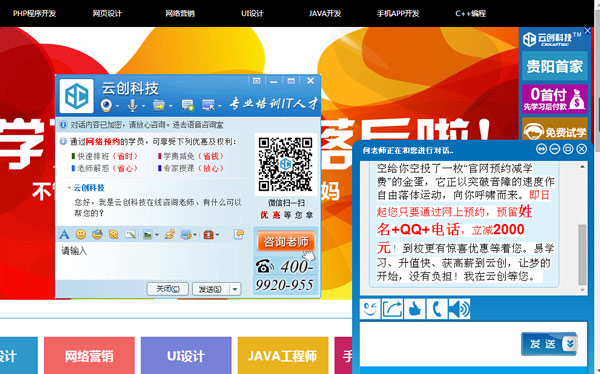Expand arrow next to screenshot capture icon
Viewport: 600px width, 374px height.
pyautogui.click(x=195, y=235)
